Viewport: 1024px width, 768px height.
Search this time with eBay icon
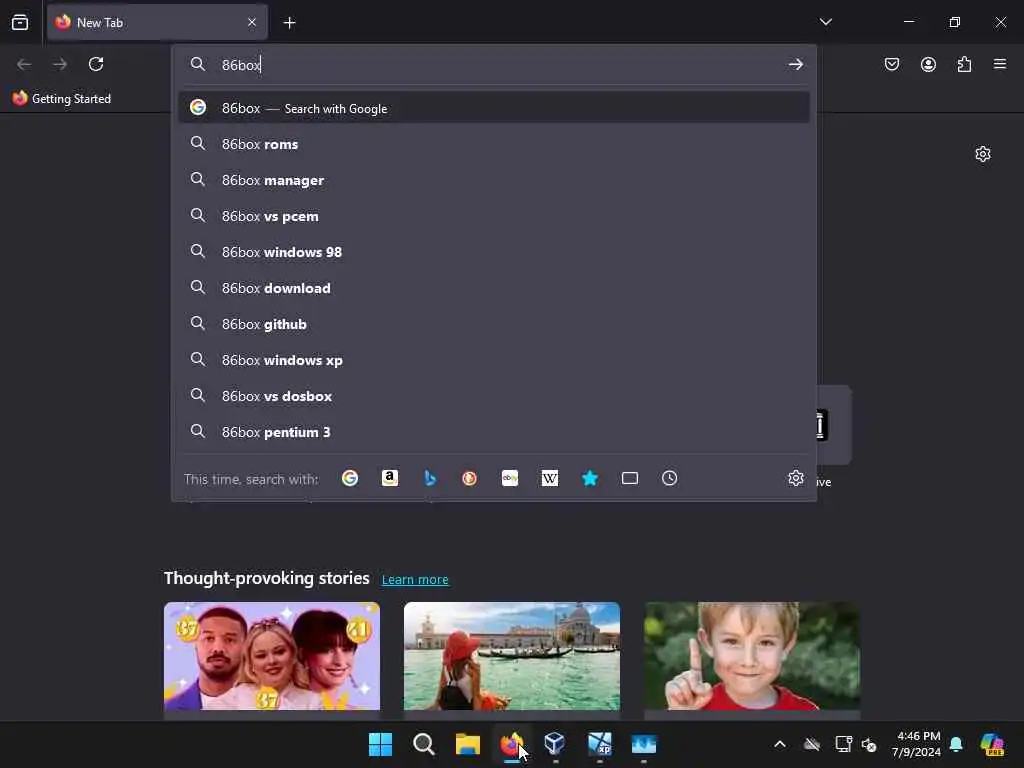510,478
